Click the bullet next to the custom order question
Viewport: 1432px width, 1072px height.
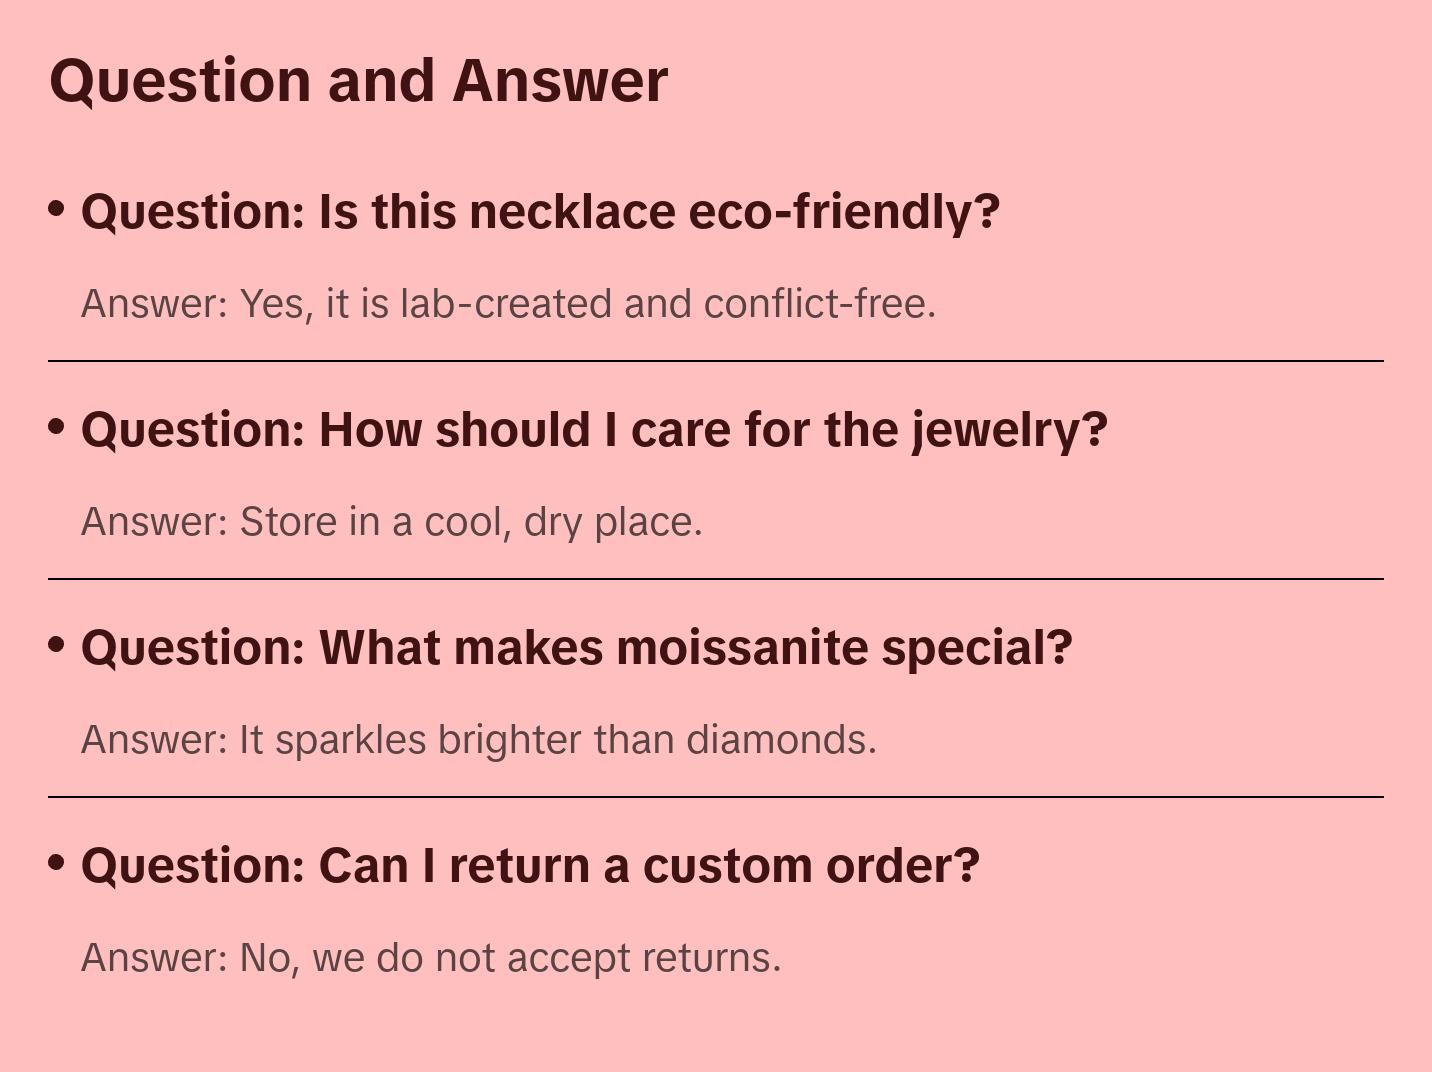[x=57, y=863]
